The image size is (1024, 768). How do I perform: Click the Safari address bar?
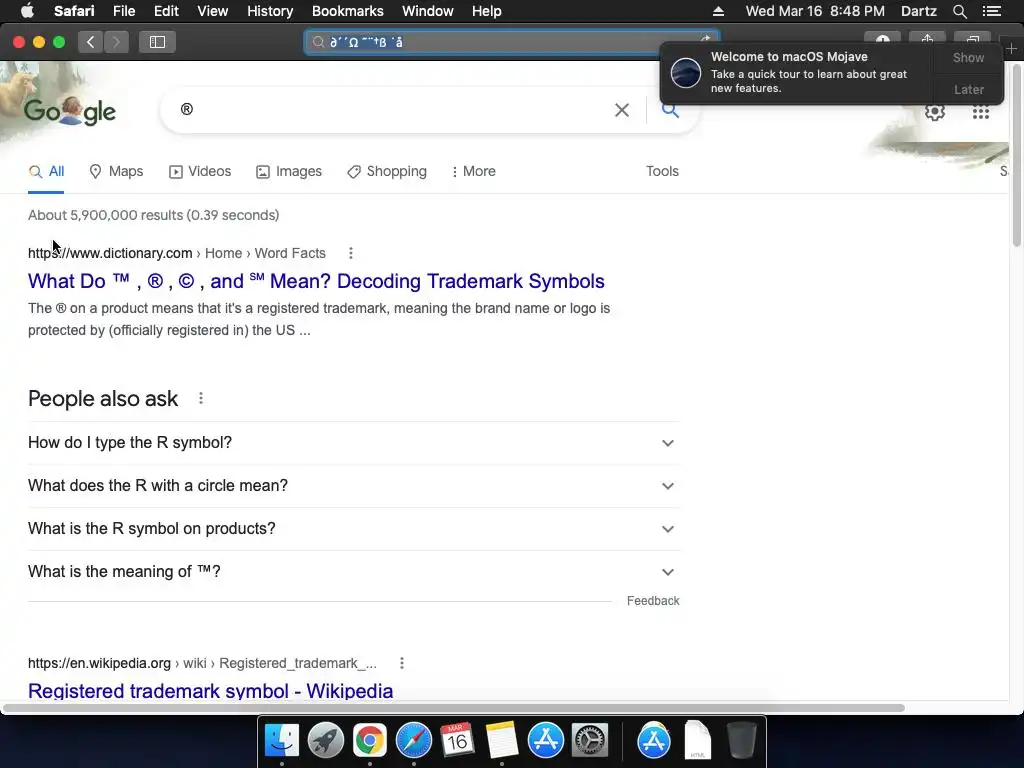coord(511,42)
